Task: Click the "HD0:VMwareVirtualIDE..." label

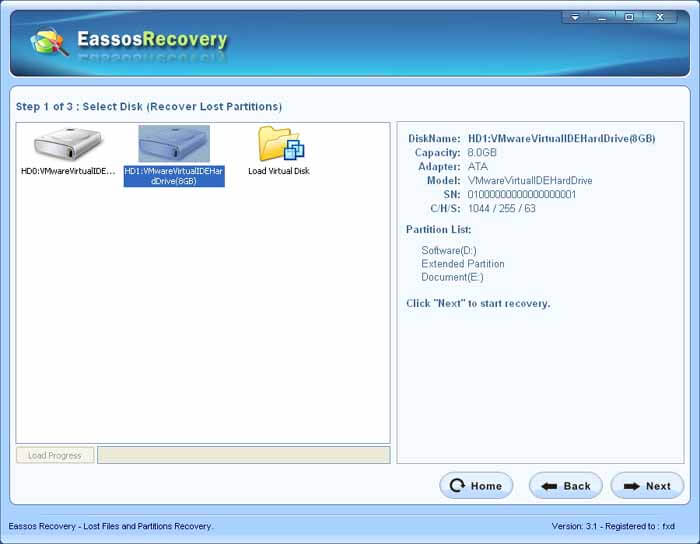Action: 68,171
